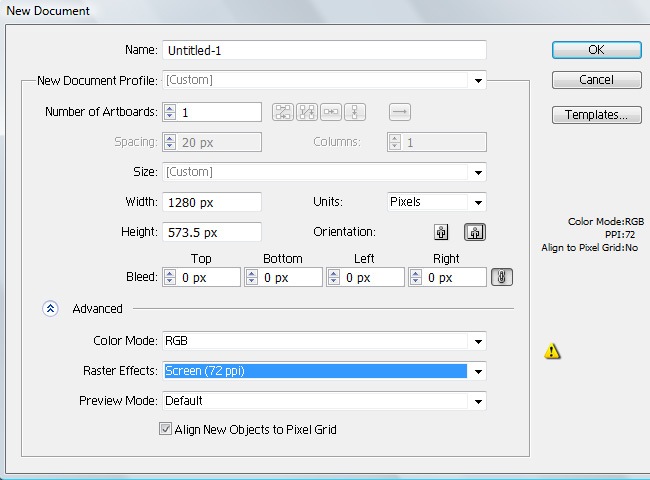
Task: Uncheck Align New Objects to Pixel Grid
Action: click(x=166, y=430)
